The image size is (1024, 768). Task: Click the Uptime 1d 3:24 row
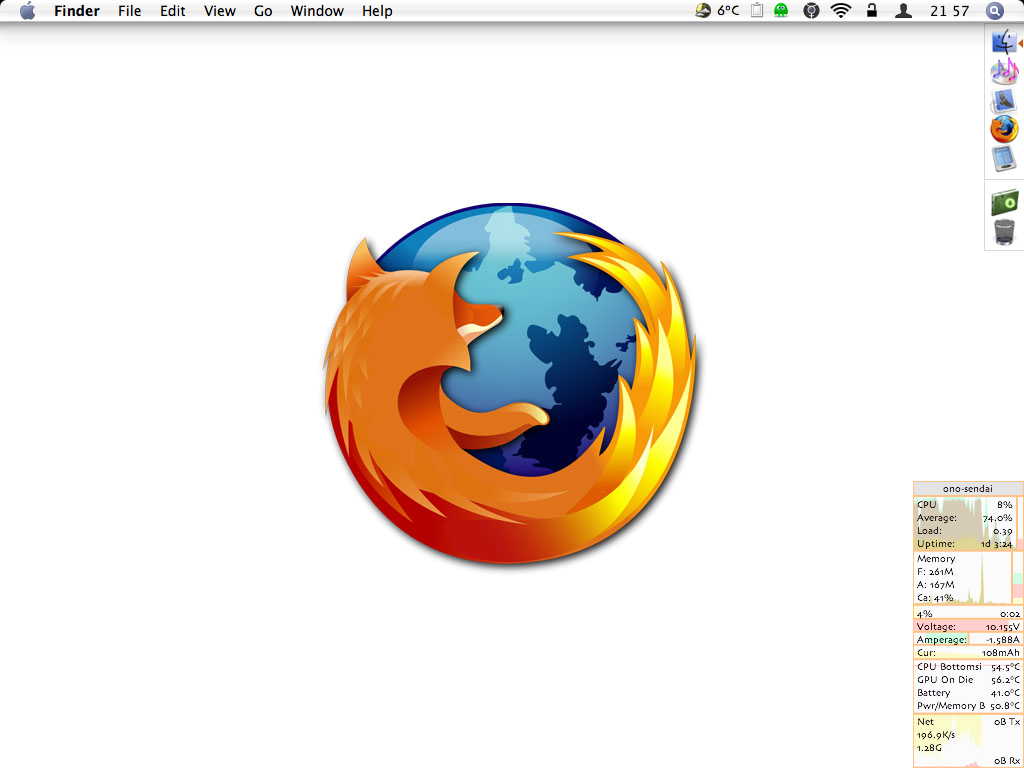(x=965, y=544)
